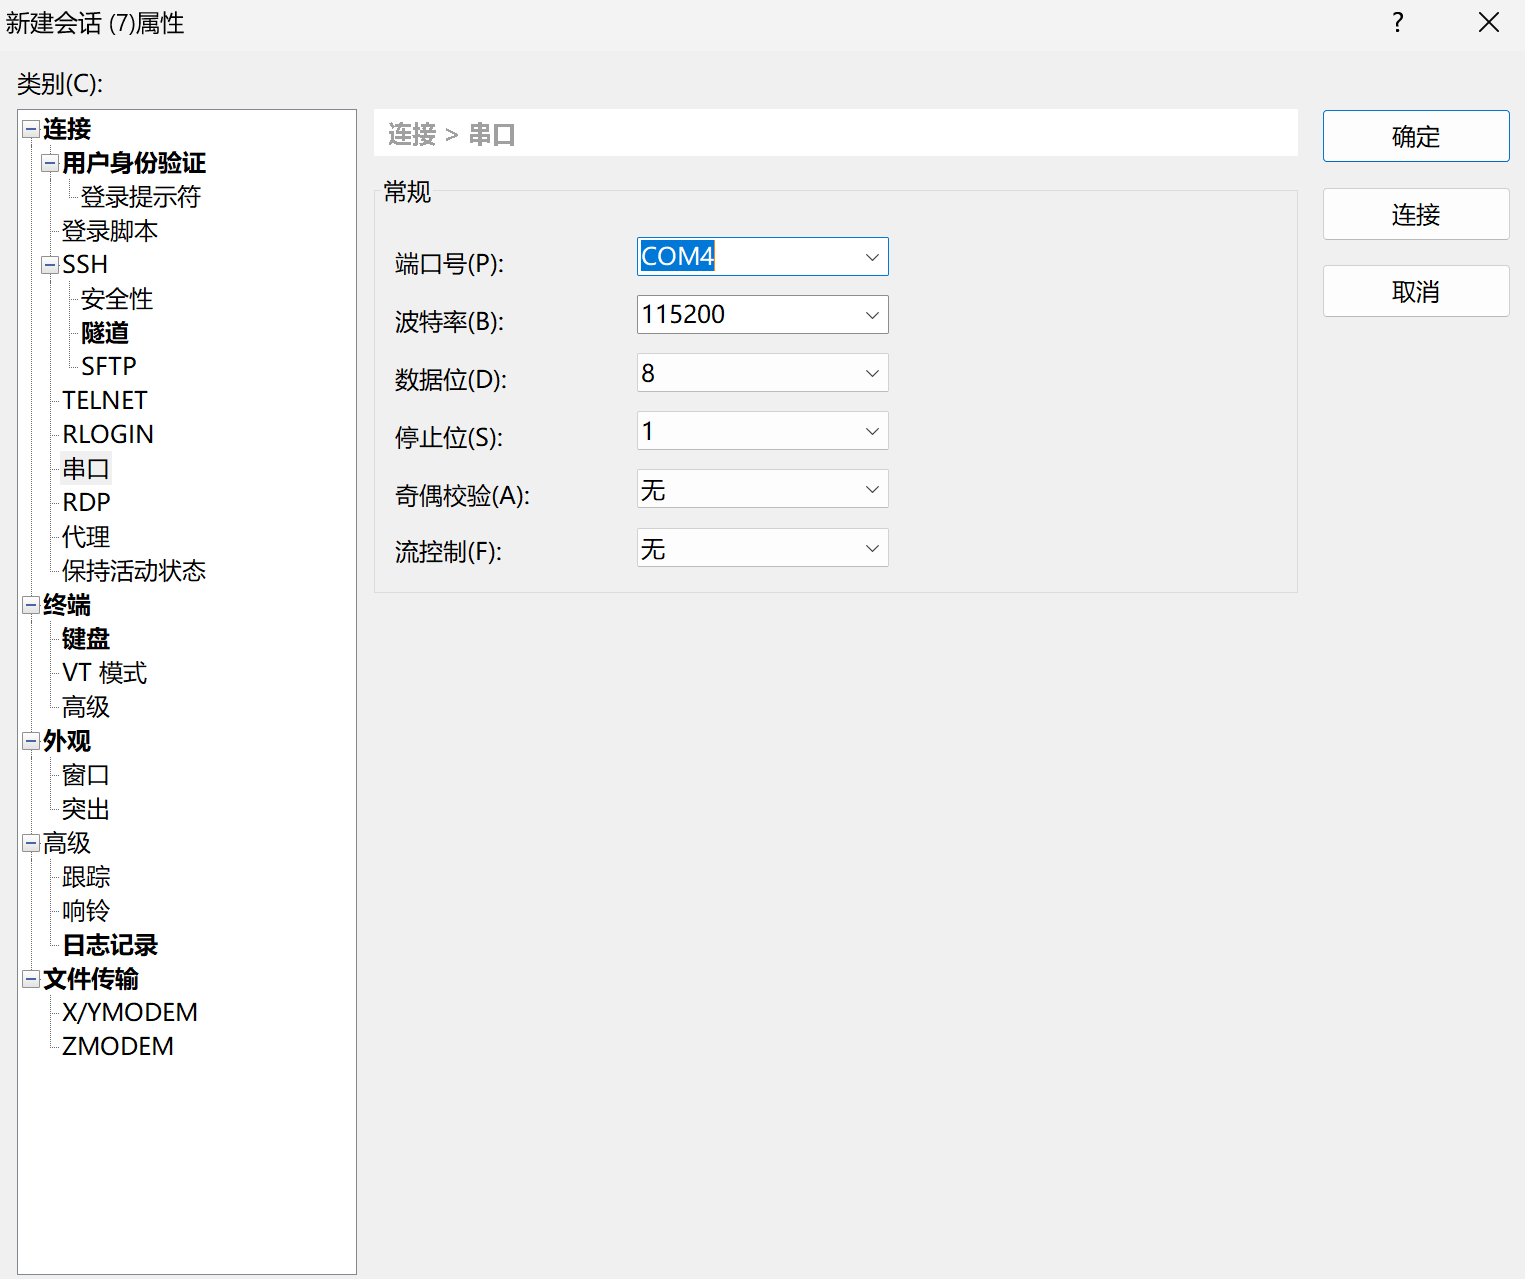Collapse the 终端 tree node
Image resolution: width=1525 pixels, height=1279 pixels.
(31, 605)
